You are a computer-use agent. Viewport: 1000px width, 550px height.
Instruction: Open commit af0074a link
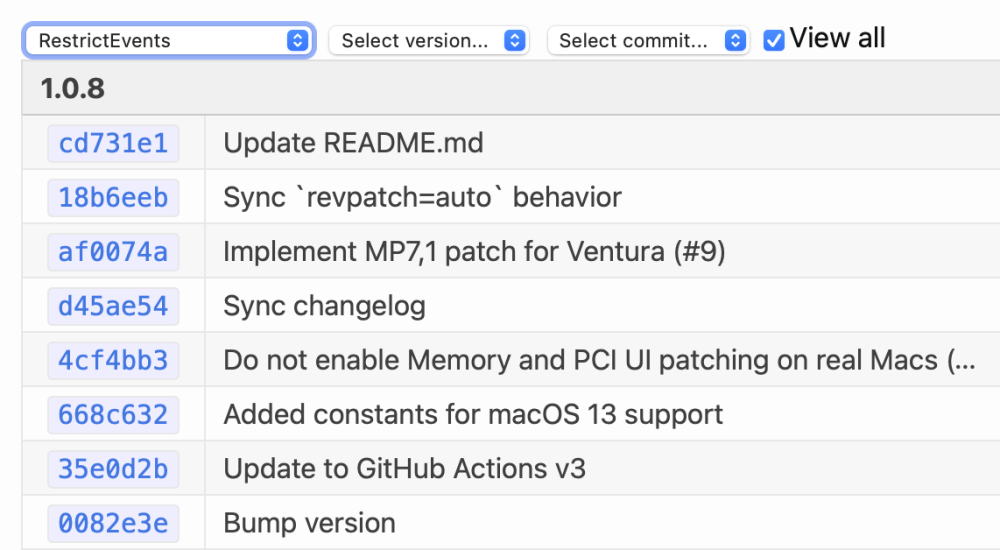(x=113, y=252)
